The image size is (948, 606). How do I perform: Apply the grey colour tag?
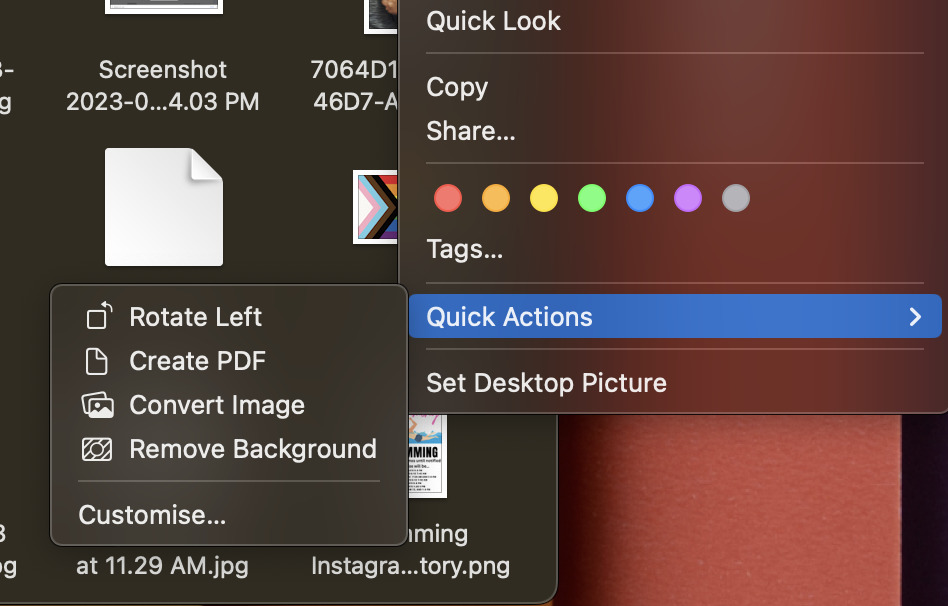tap(736, 198)
